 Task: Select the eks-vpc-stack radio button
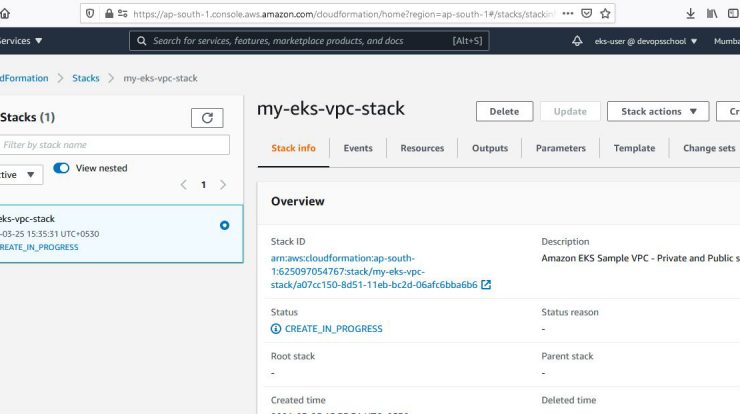pos(225,225)
